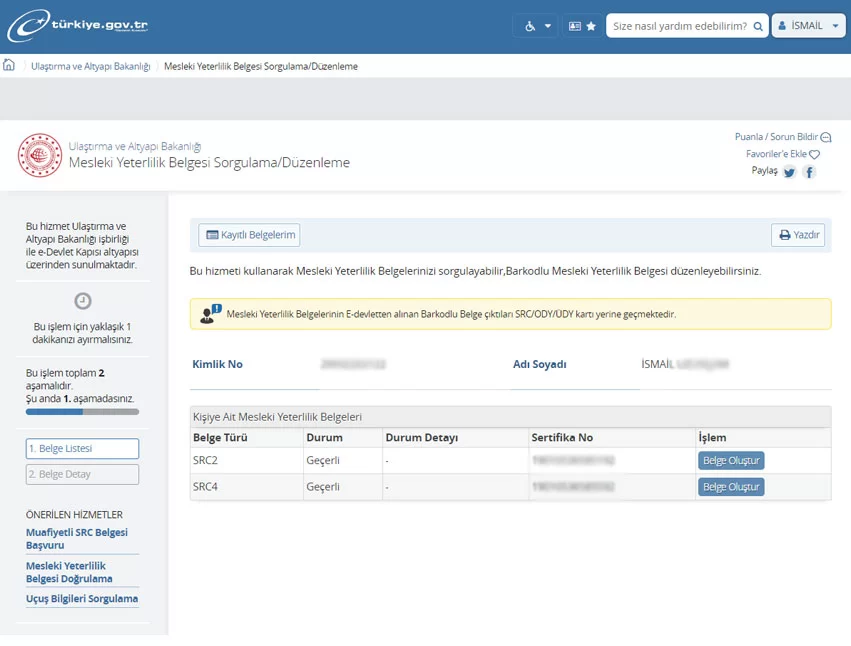Open the accessibility wheelchair icon menu
Screen dimensions: 851x646
[x=530, y=26]
